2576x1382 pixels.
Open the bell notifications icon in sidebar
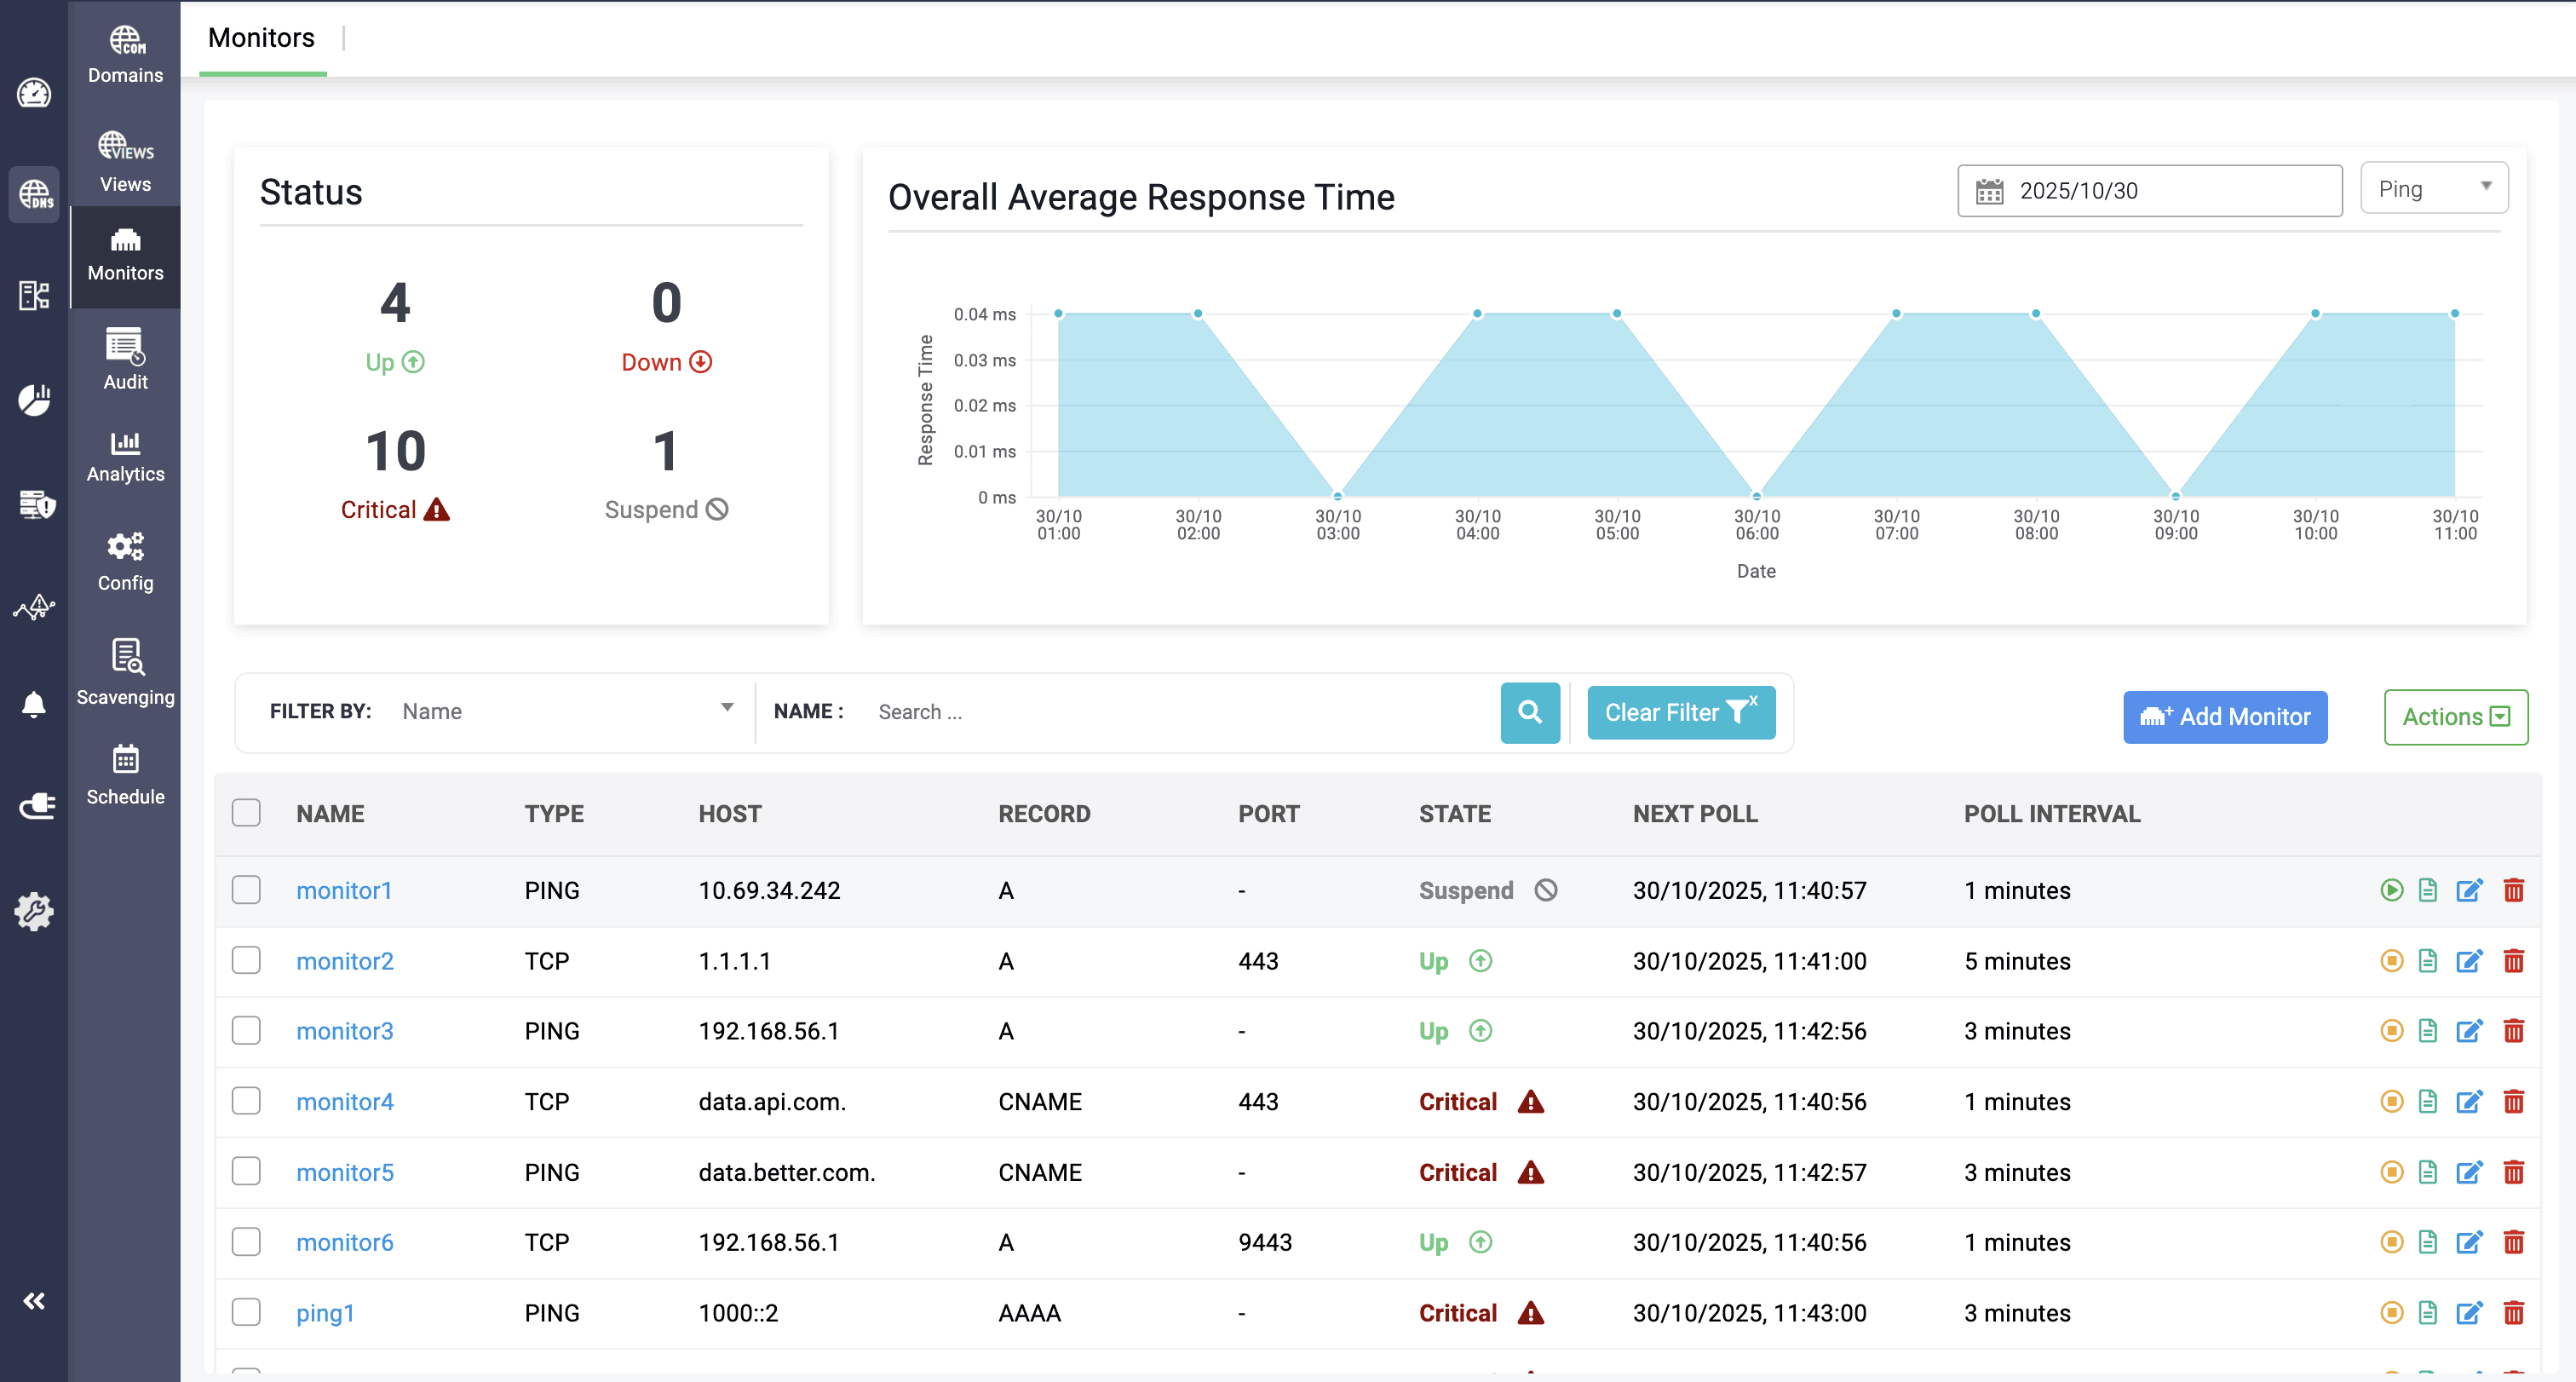[x=34, y=704]
